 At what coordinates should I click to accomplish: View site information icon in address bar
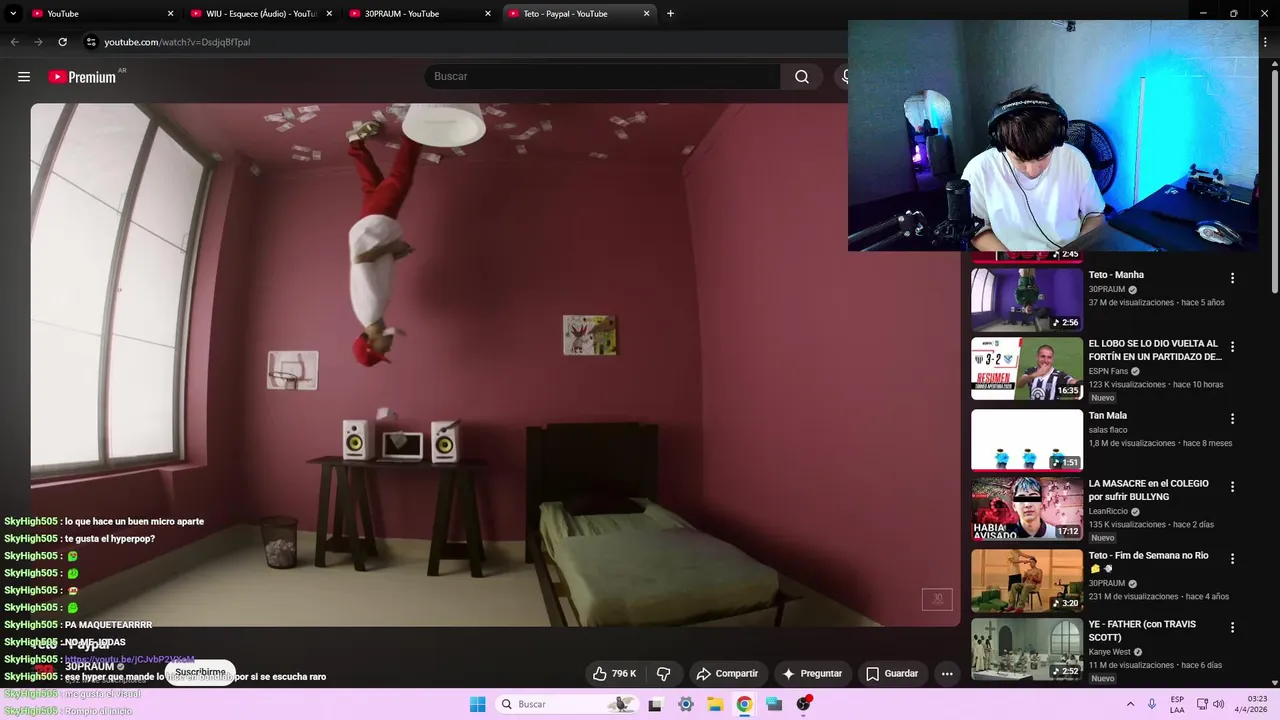(91, 42)
